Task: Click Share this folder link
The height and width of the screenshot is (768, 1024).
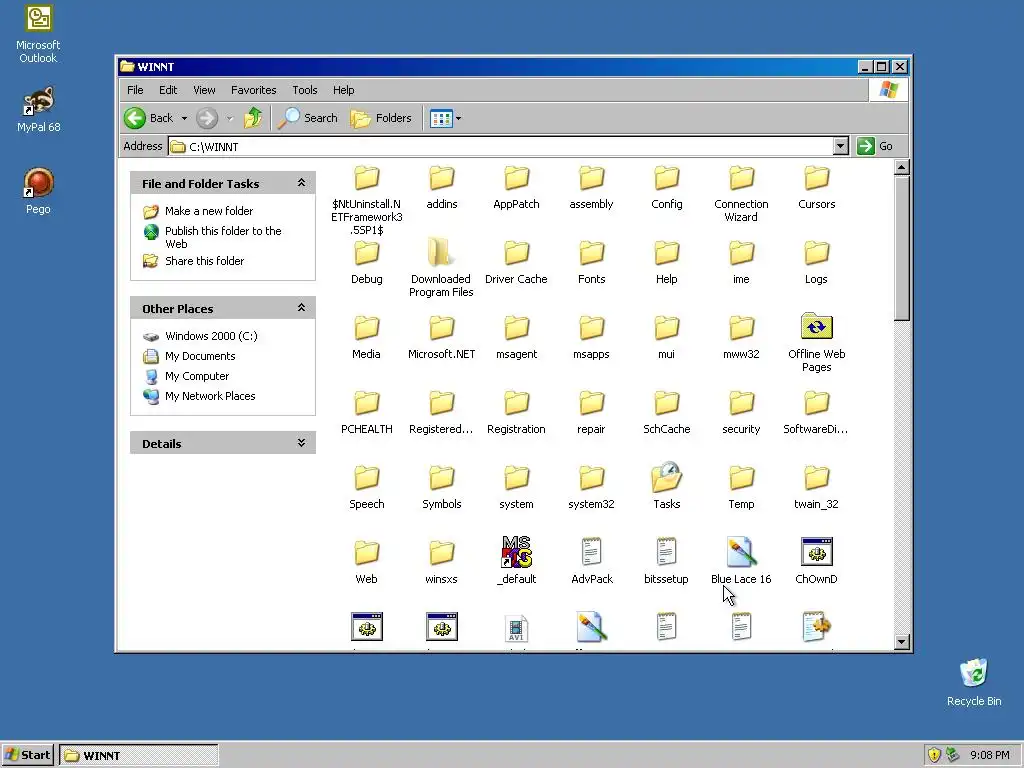Action: [x=204, y=261]
